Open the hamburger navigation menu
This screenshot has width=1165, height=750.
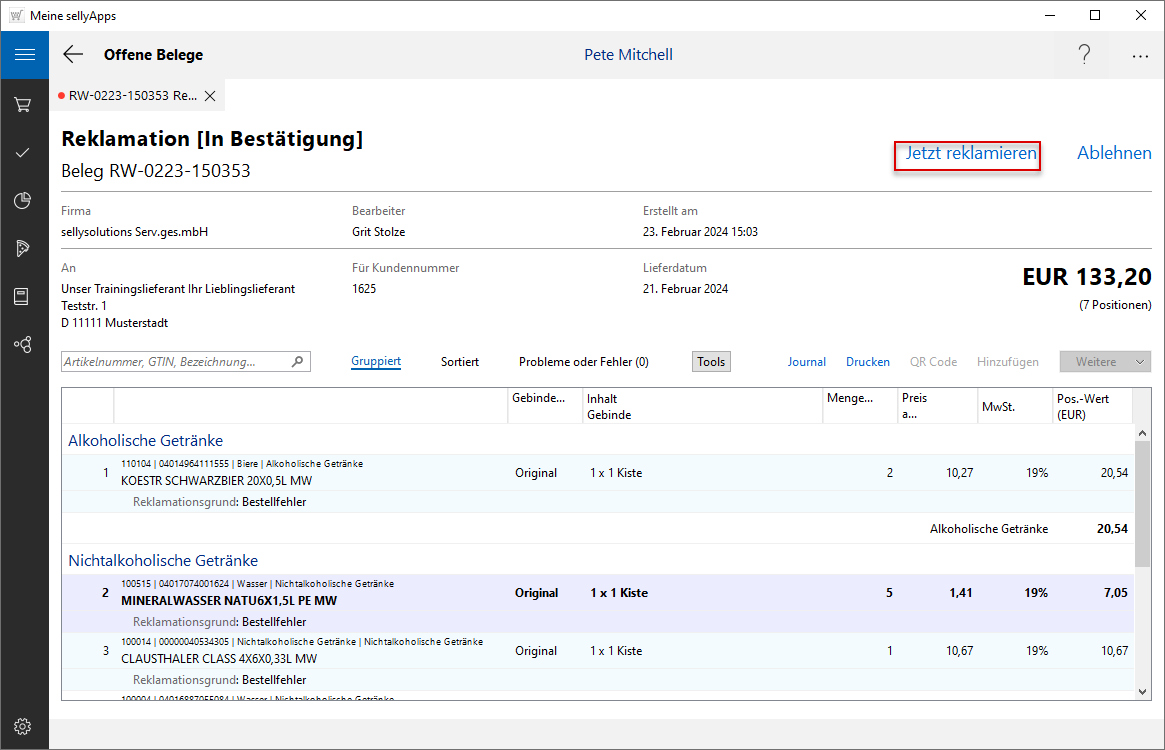[x=24, y=55]
